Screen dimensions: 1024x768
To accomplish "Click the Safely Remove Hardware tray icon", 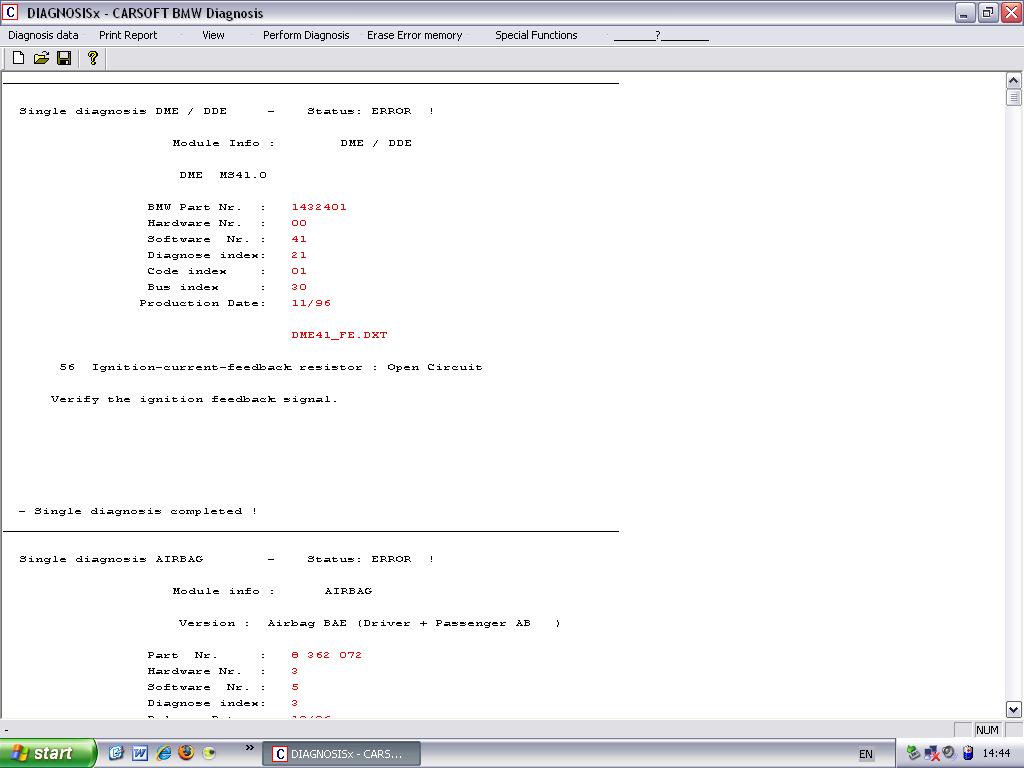I will click(914, 754).
